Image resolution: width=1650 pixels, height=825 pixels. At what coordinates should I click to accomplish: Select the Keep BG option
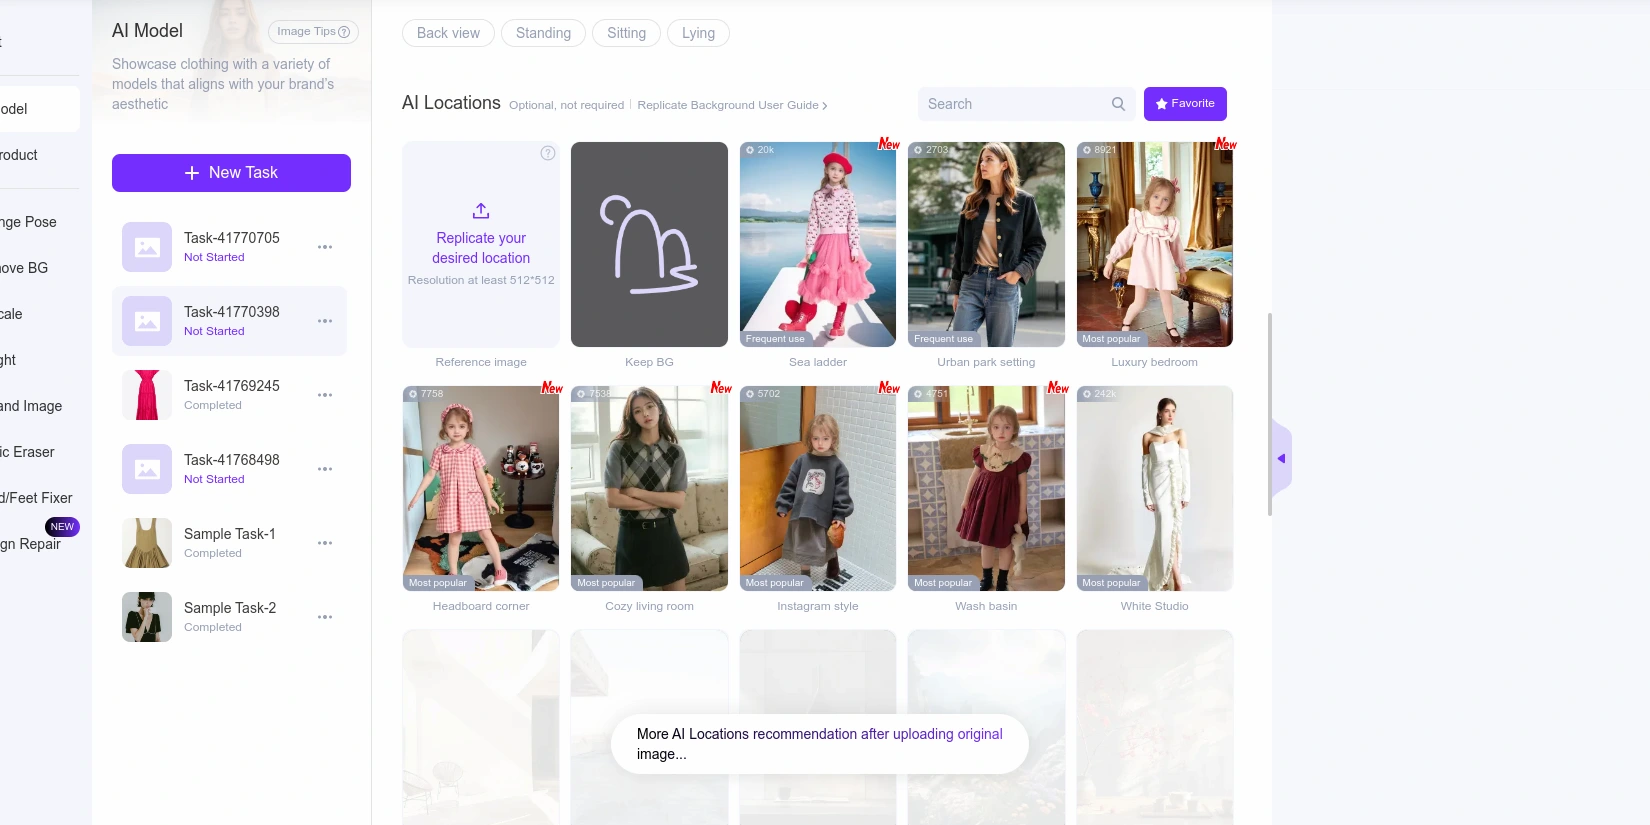click(649, 245)
